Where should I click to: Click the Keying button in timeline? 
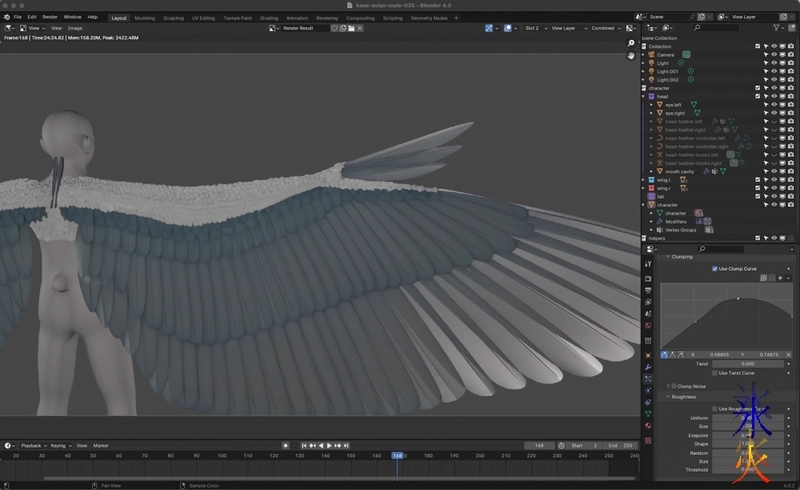(x=59, y=445)
